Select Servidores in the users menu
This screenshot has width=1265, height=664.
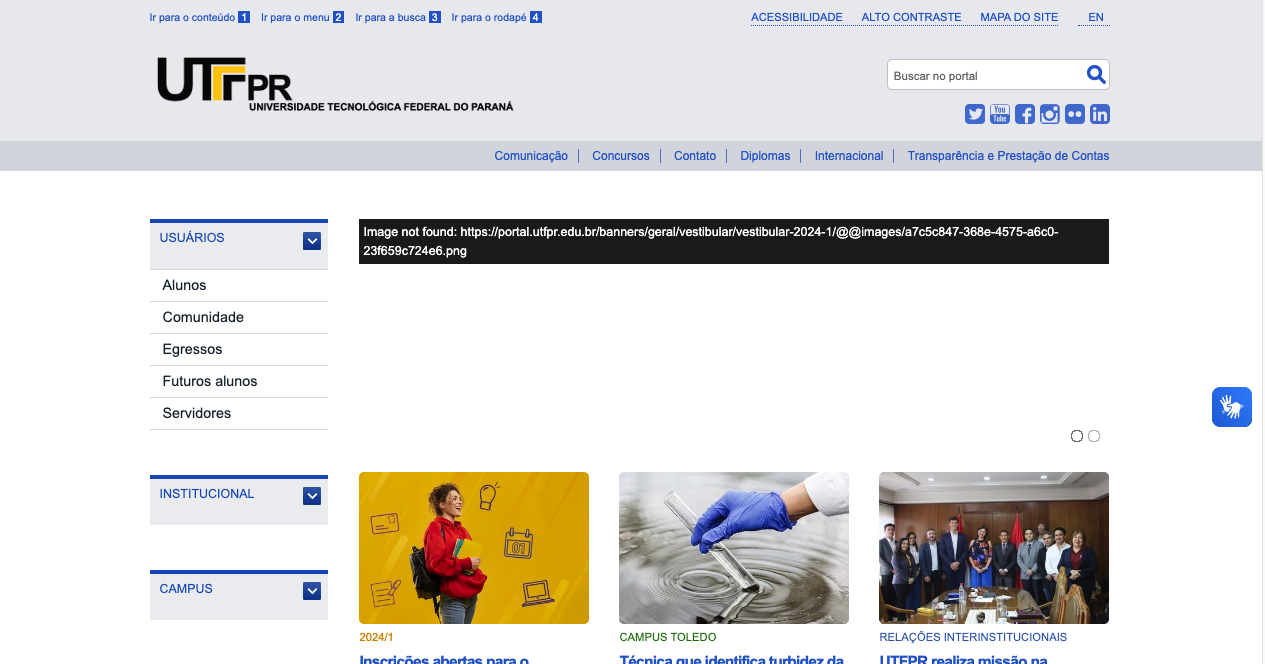239,413
